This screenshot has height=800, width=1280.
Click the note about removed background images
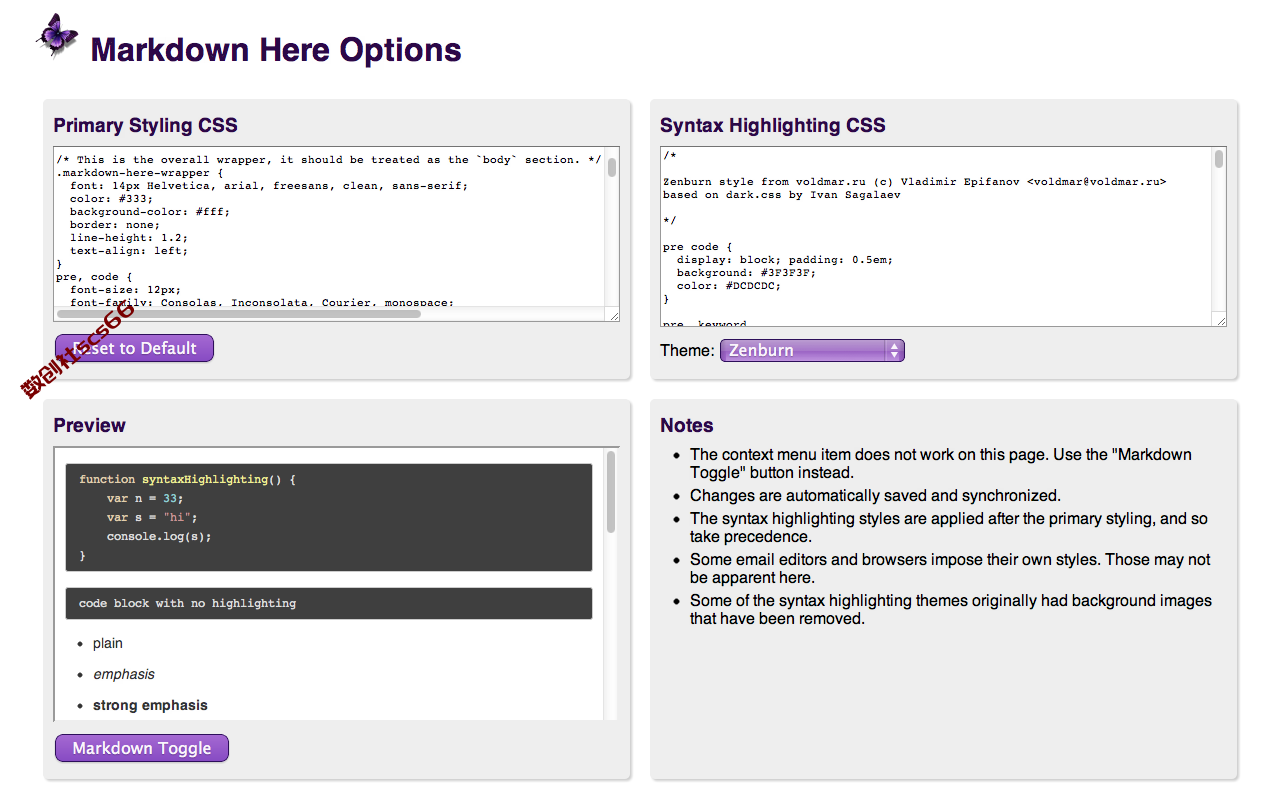pos(951,609)
